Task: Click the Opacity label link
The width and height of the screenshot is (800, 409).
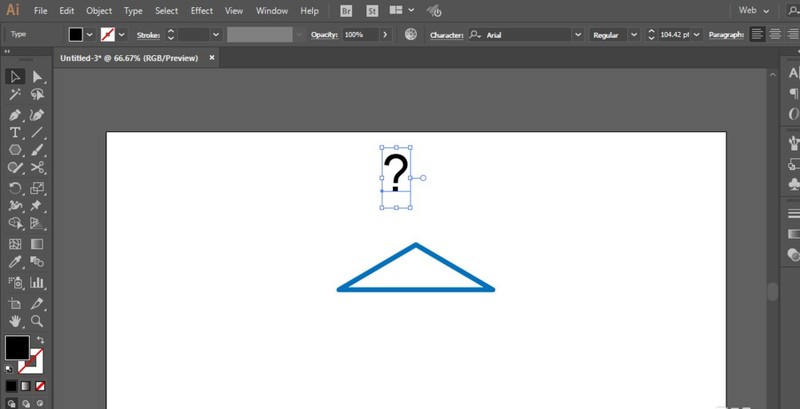Action: tap(325, 35)
